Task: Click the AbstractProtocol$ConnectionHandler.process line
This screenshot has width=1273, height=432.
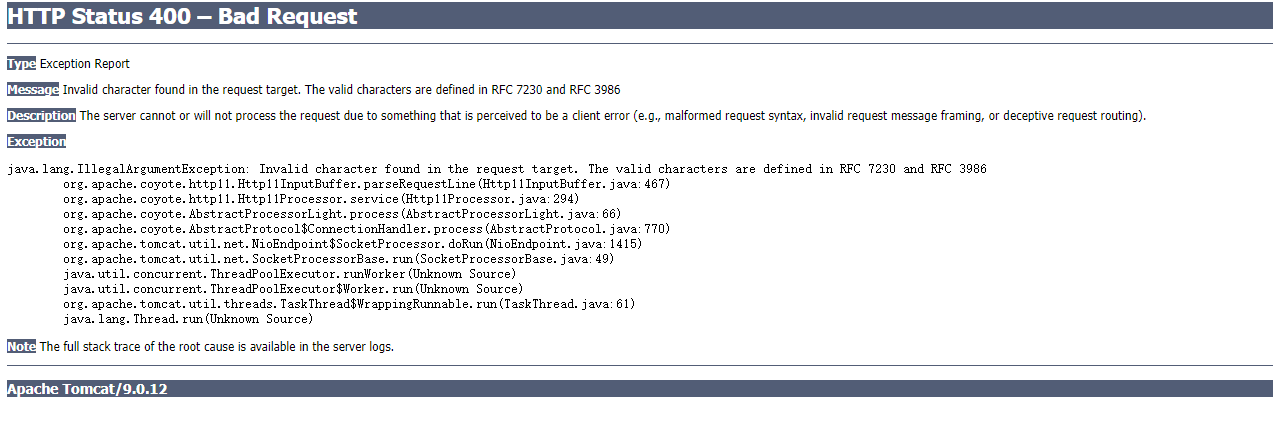Action: [366, 229]
